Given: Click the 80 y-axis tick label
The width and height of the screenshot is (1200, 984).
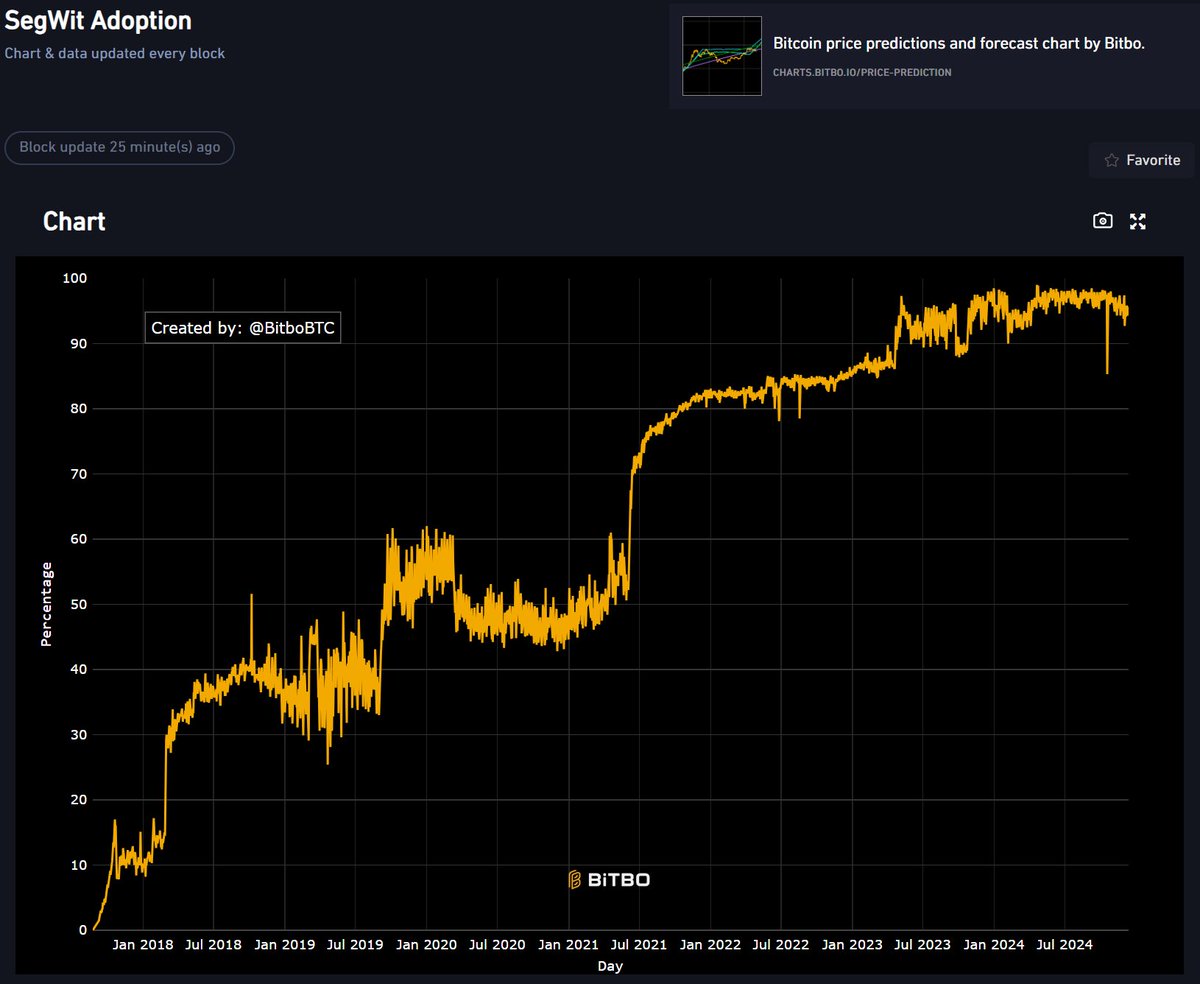Looking at the screenshot, I should click(x=78, y=408).
